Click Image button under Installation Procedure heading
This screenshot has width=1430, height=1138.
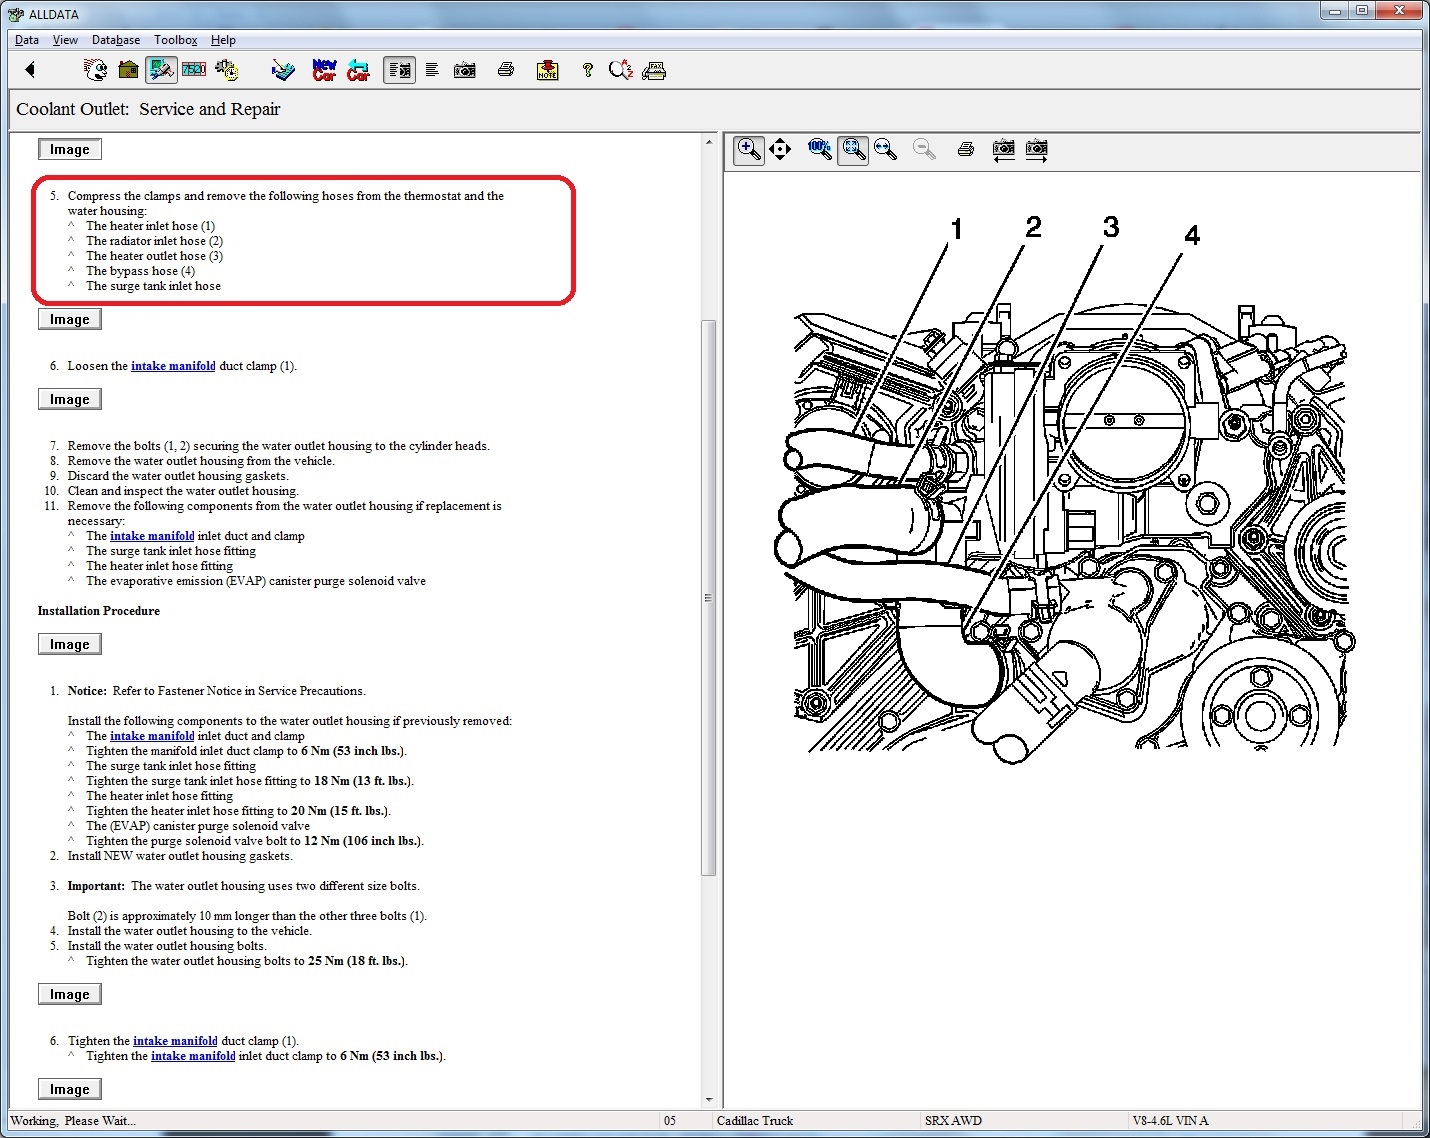[x=70, y=644]
